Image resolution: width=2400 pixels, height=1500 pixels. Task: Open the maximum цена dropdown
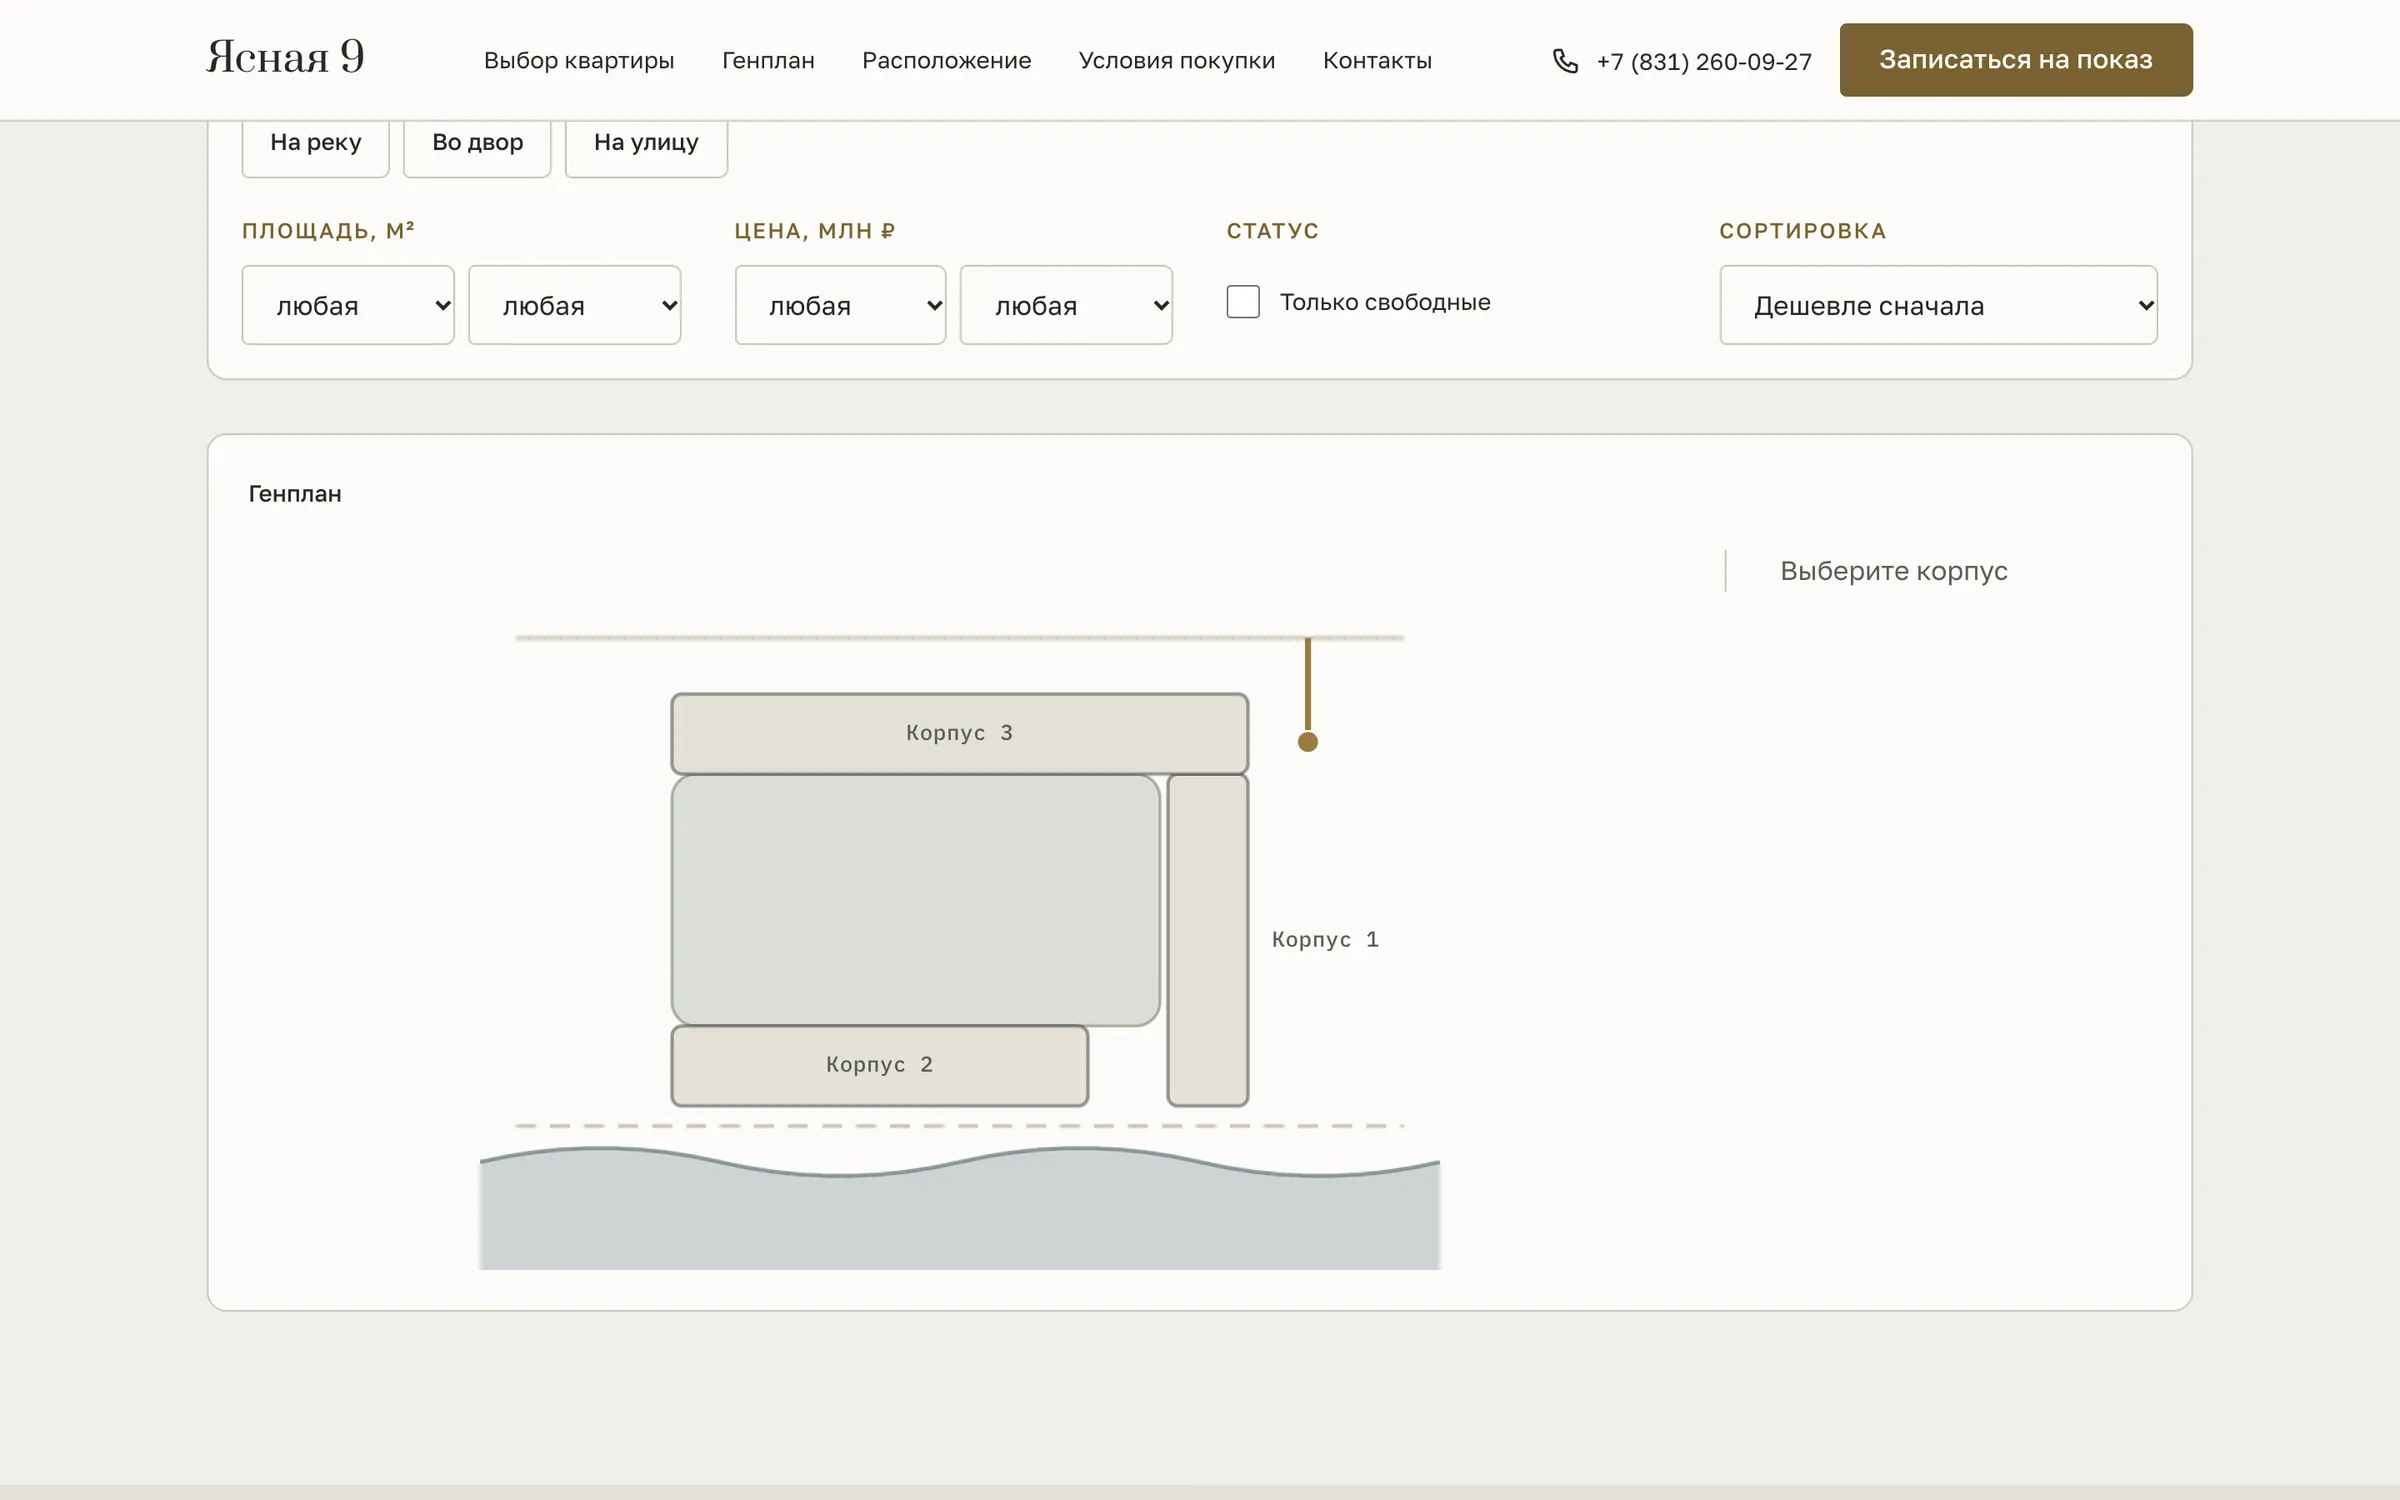pos(1066,305)
